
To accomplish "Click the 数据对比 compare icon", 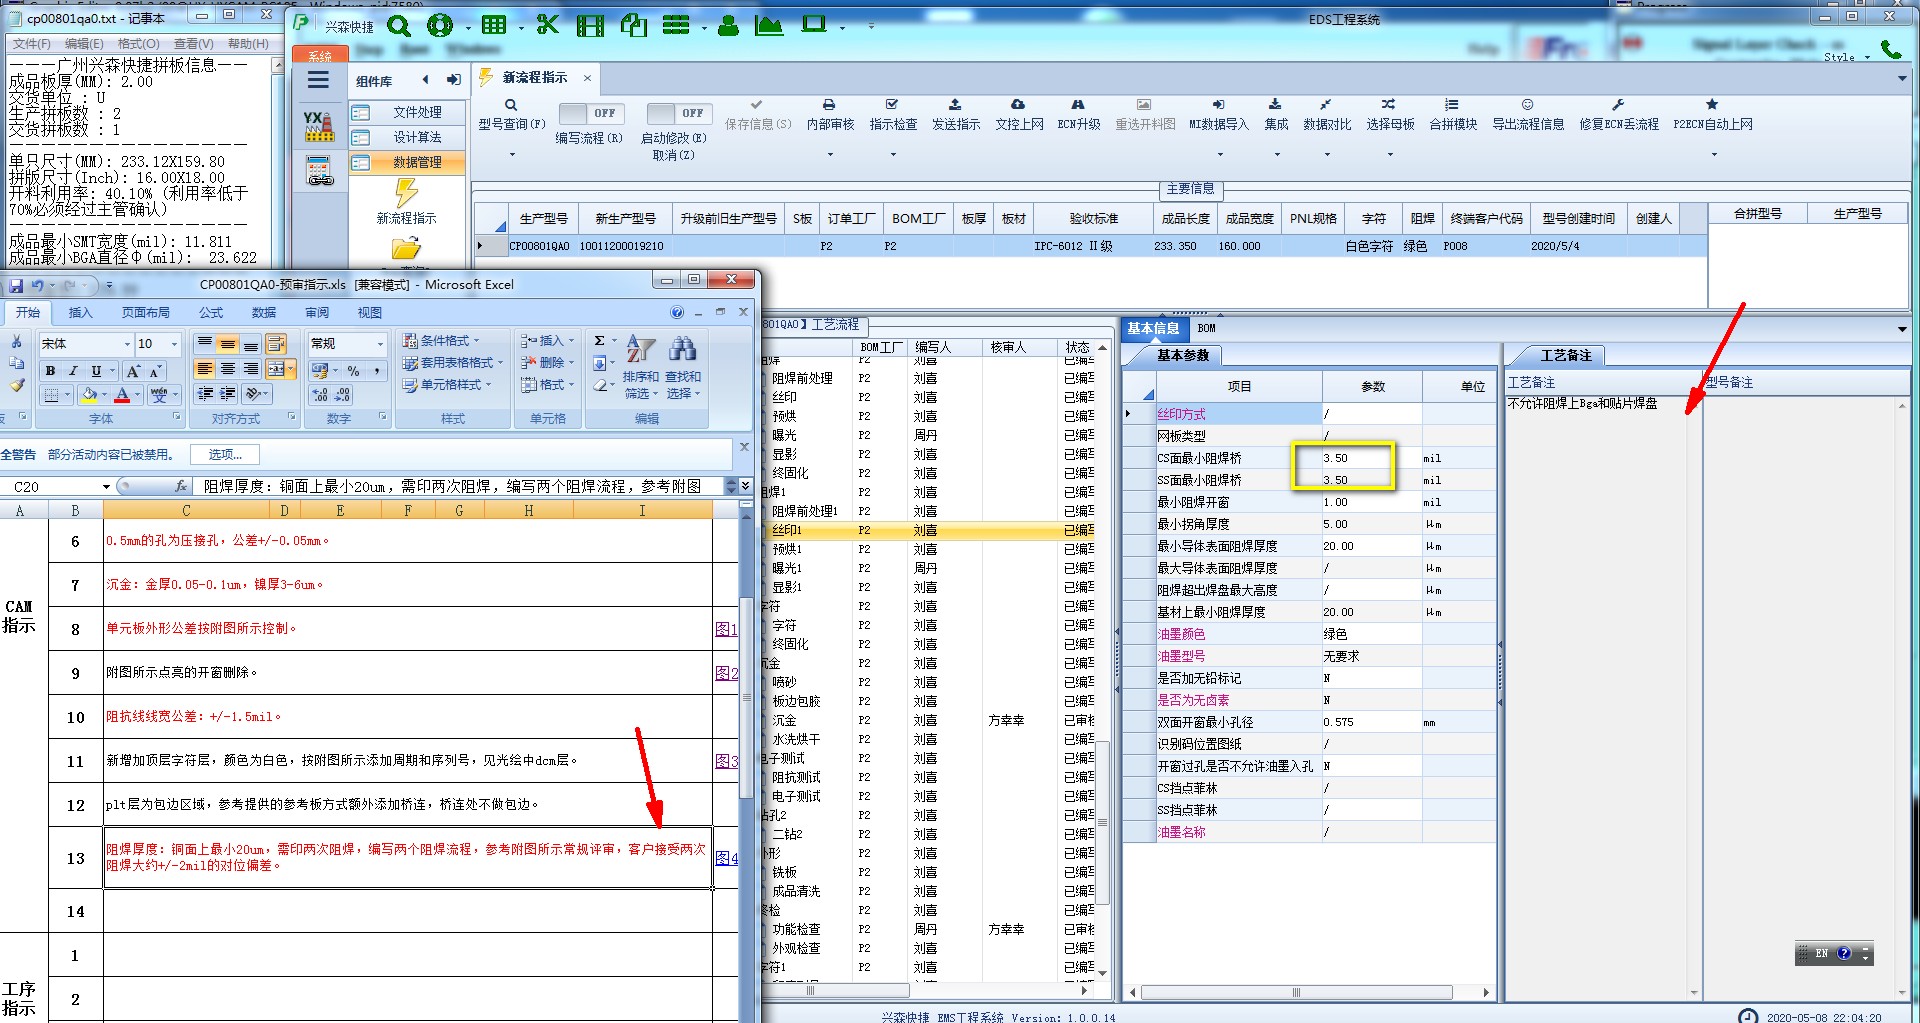I will coord(1326,104).
